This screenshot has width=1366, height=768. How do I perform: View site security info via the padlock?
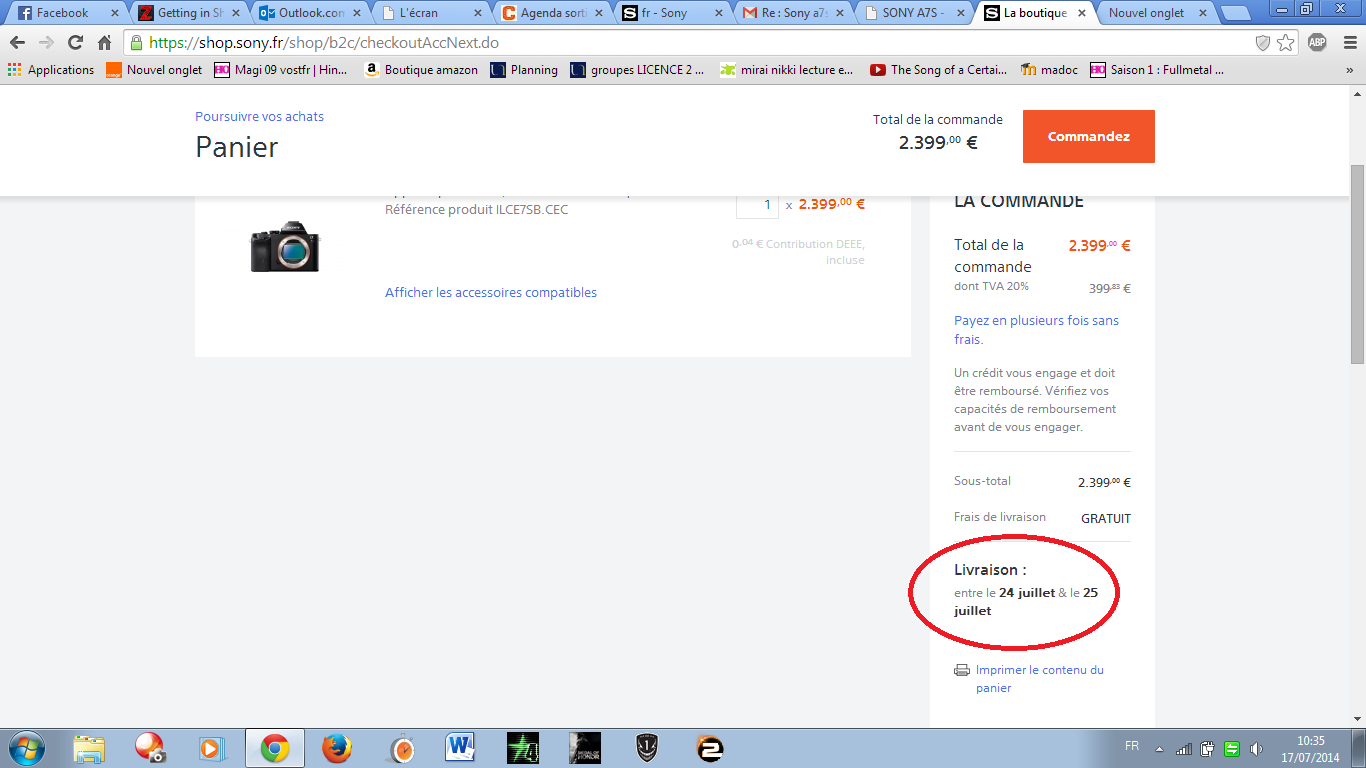point(137,43)
